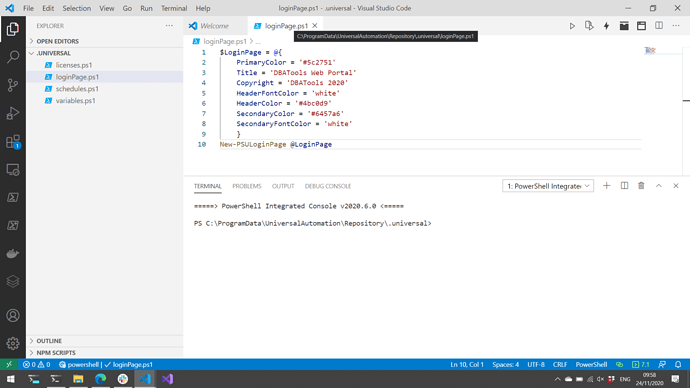690x388 pixels.
Task: Open Microsoft Edge from the taskbar
Action: coord(100,379)
